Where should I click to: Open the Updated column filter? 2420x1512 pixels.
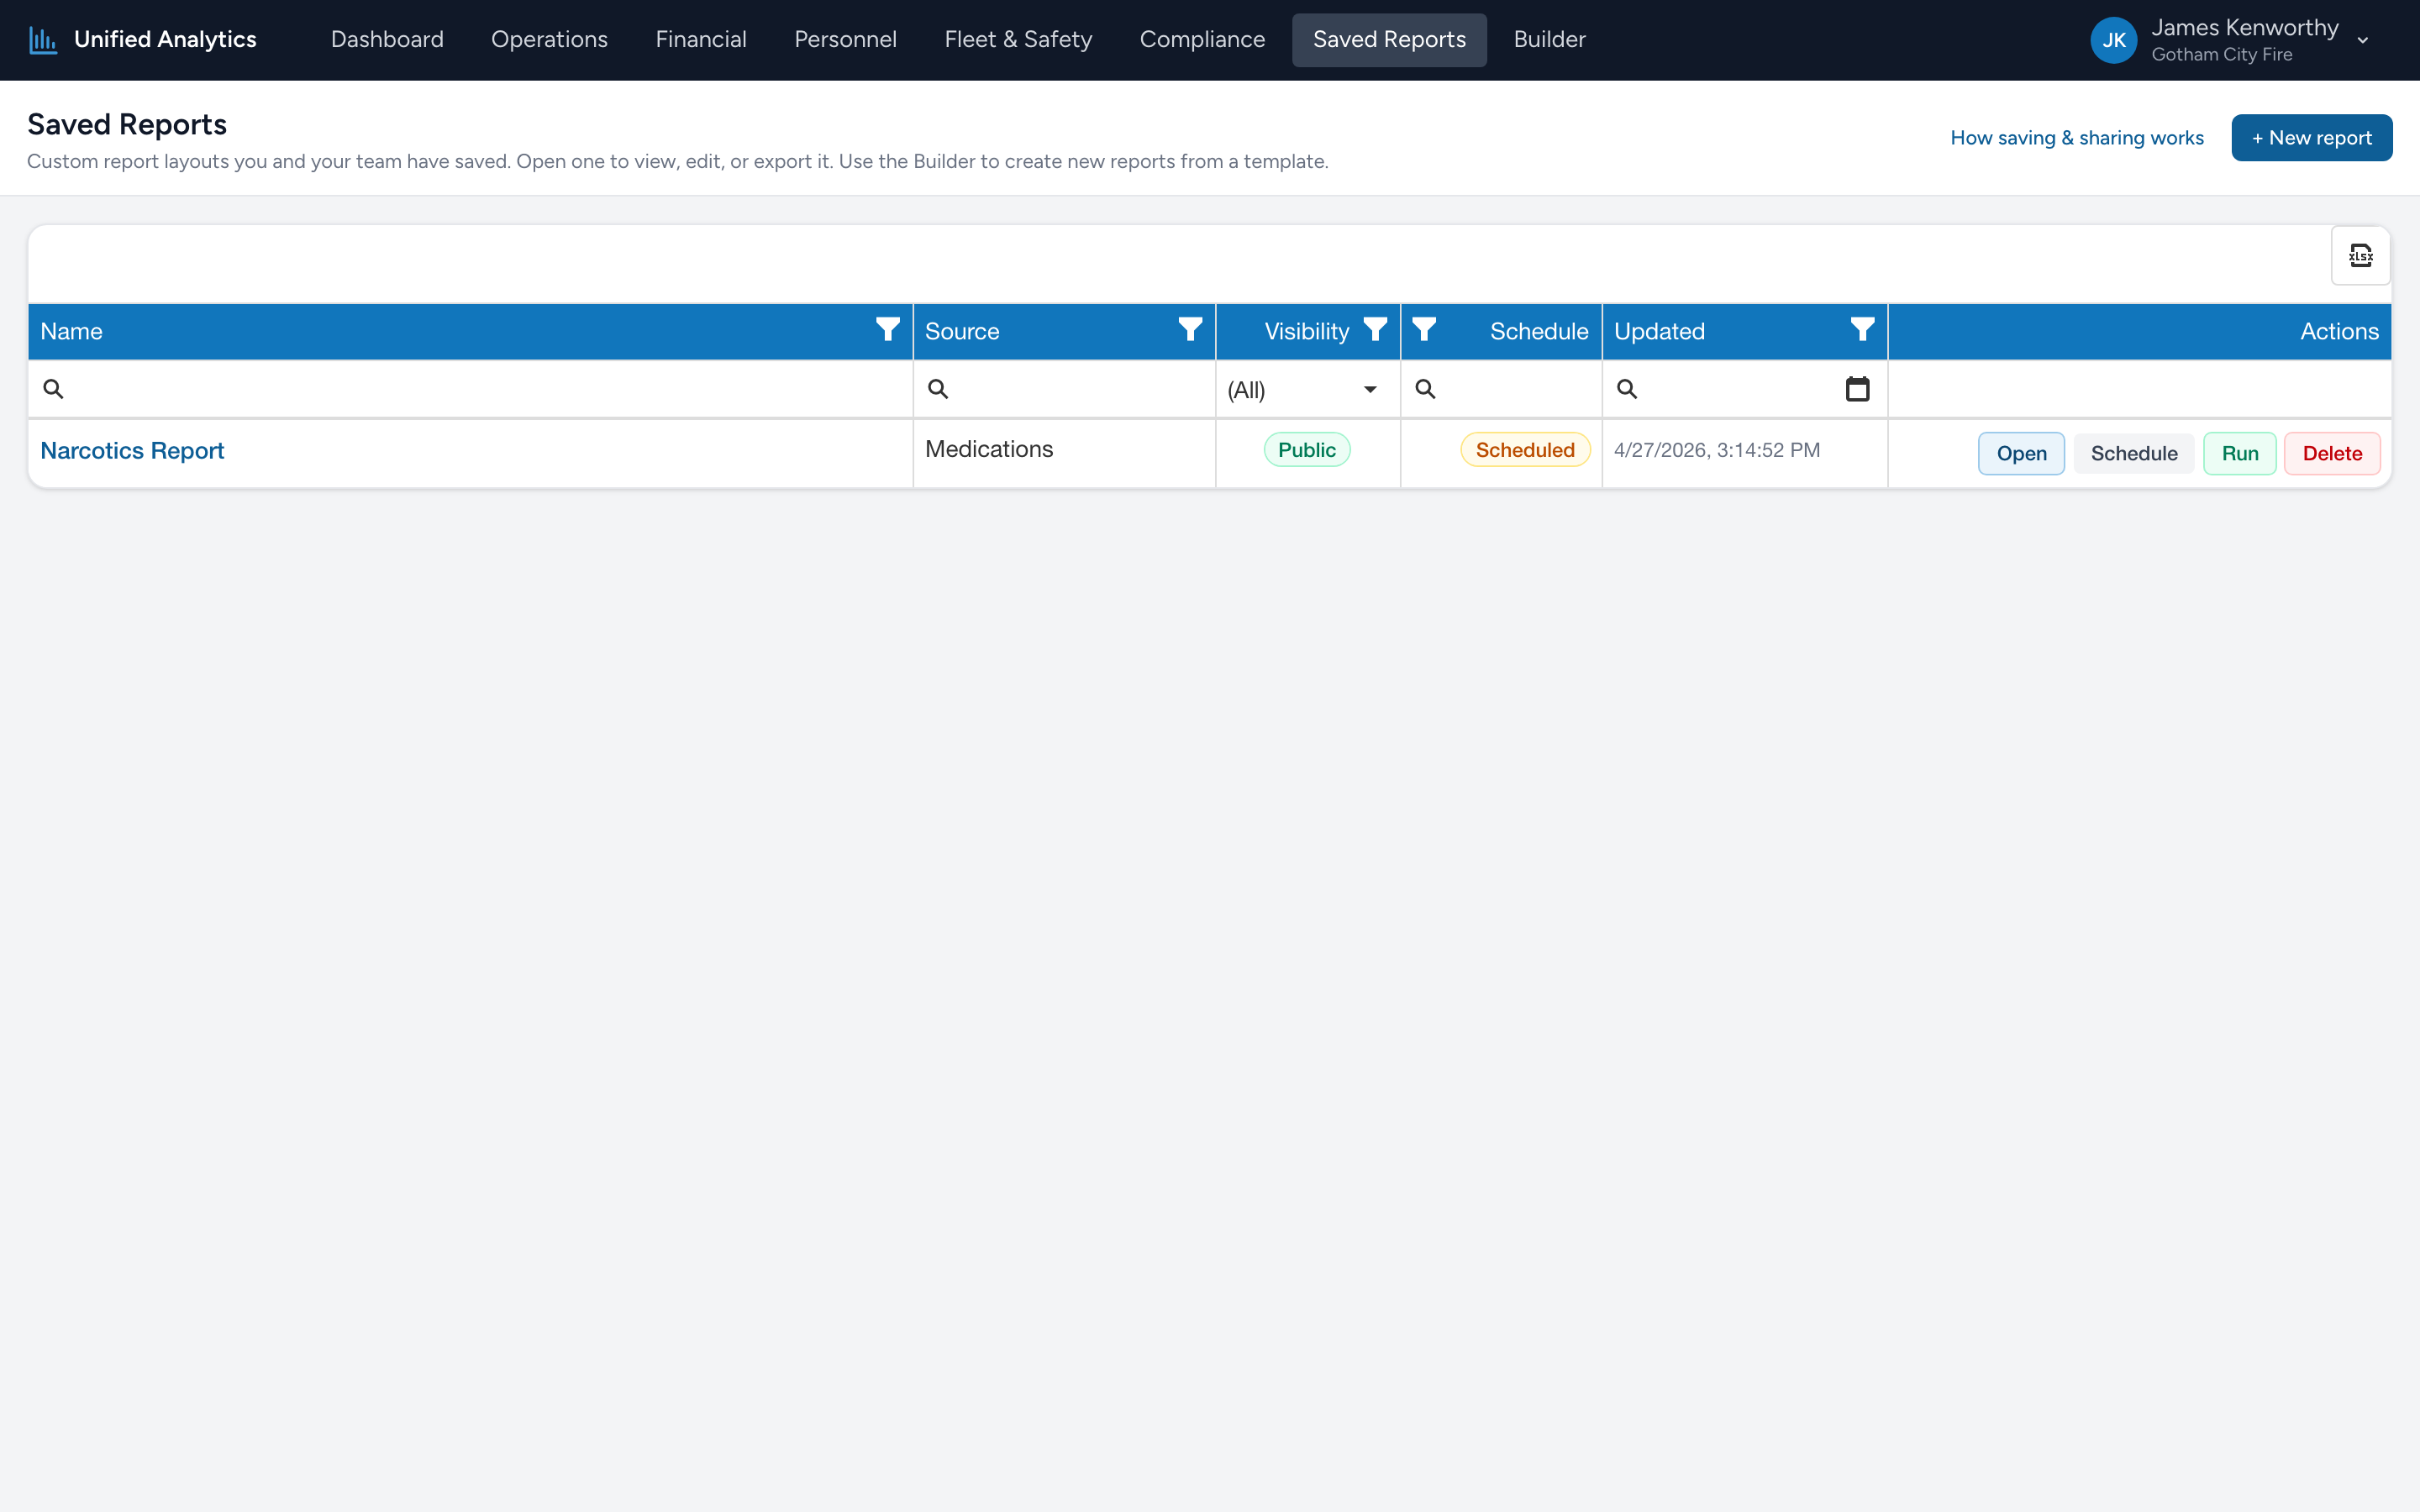tap(1862, 330)
